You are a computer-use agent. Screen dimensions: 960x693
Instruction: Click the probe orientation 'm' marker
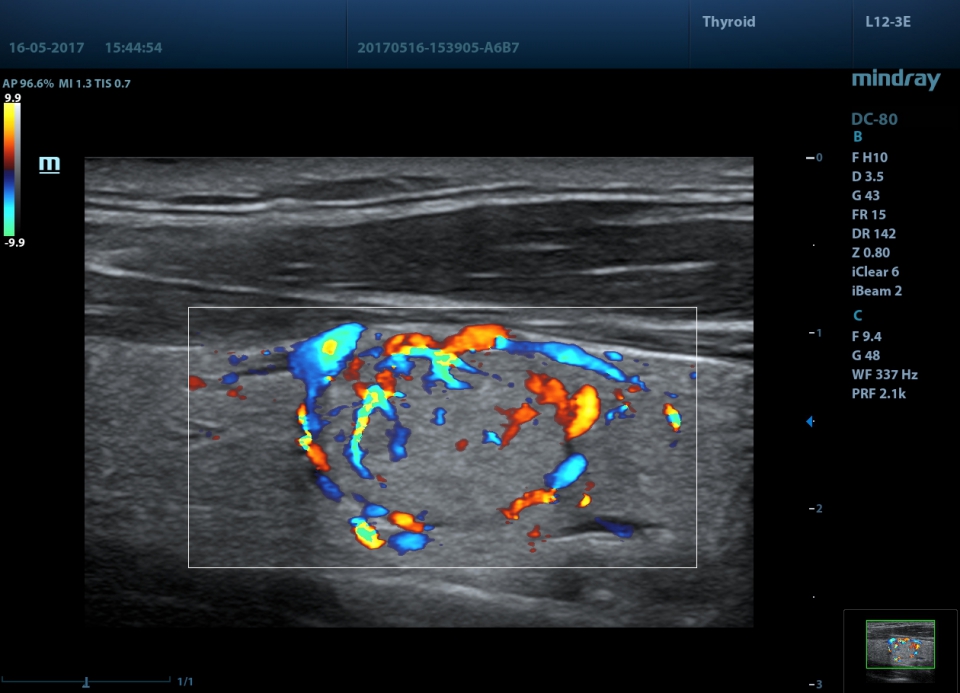[x=49, y=164]
